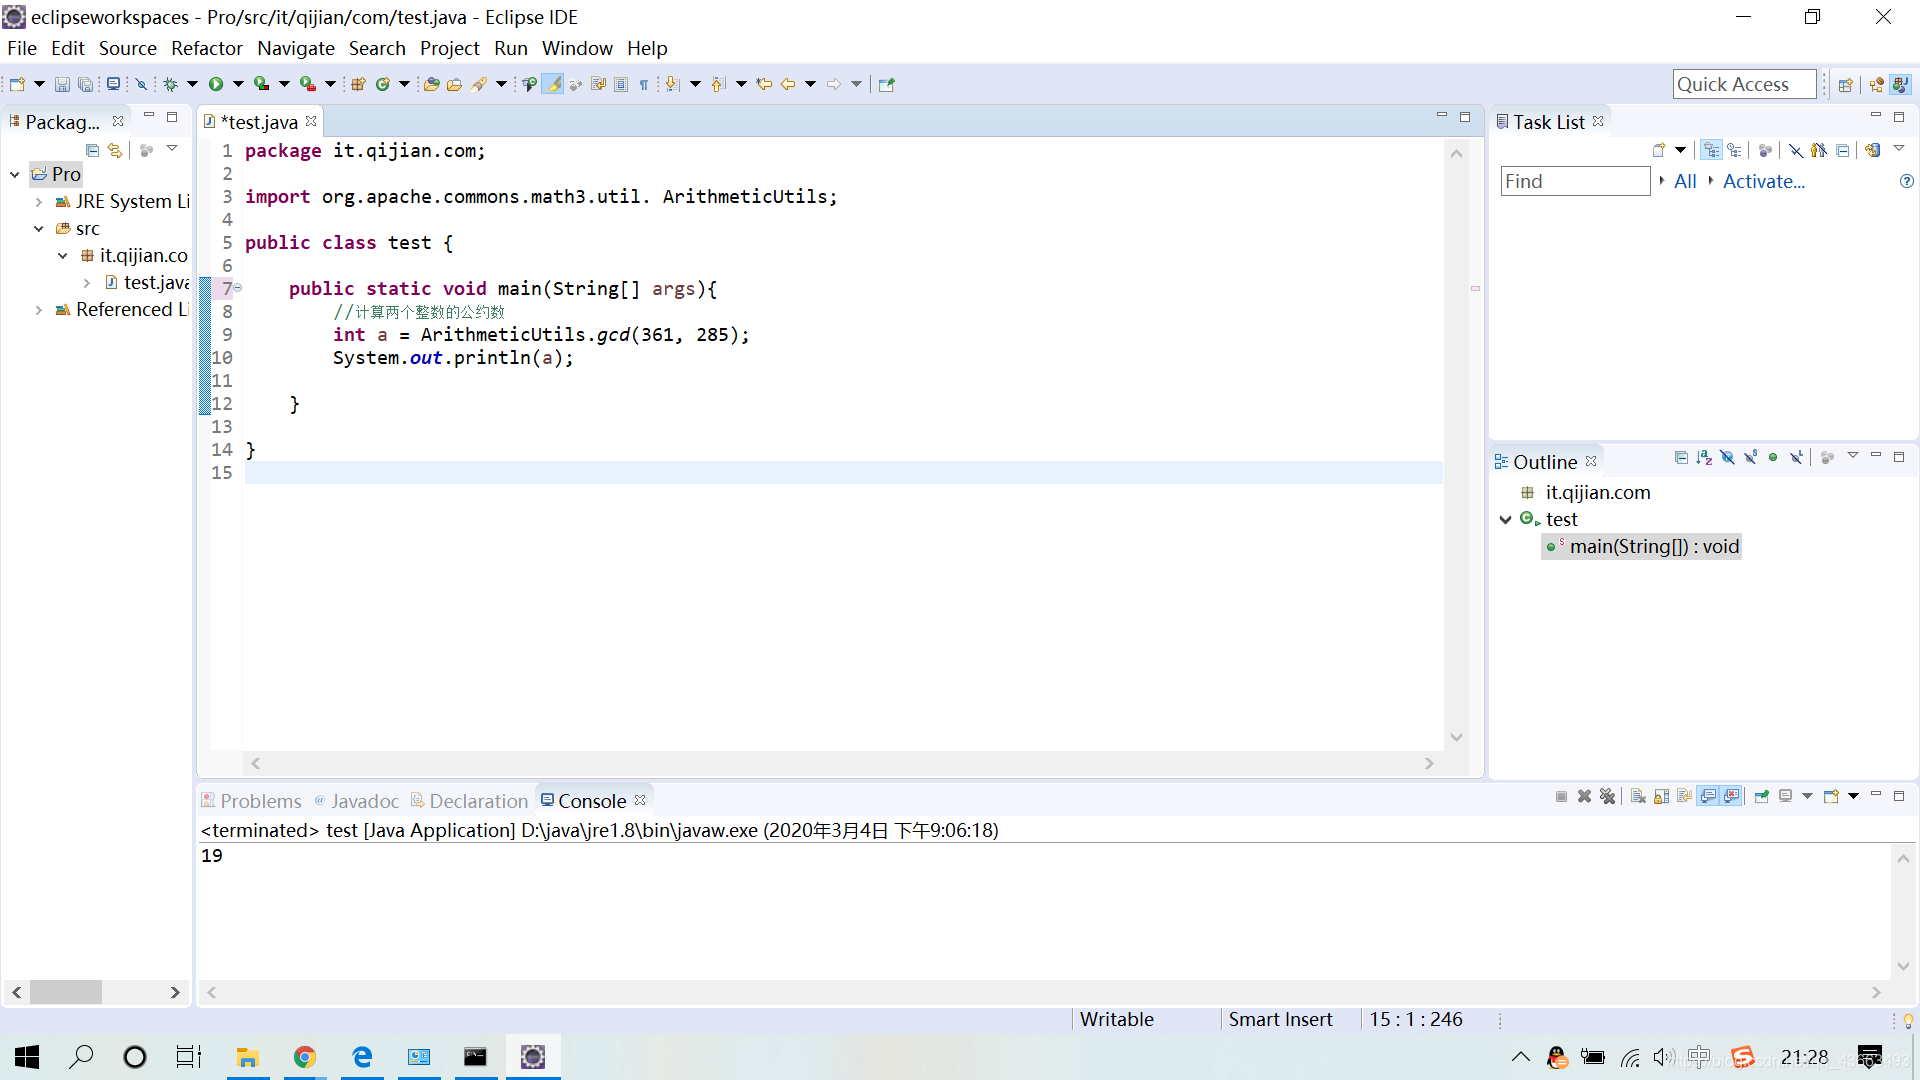Click the Clear Console icon

click(1638, 796)
